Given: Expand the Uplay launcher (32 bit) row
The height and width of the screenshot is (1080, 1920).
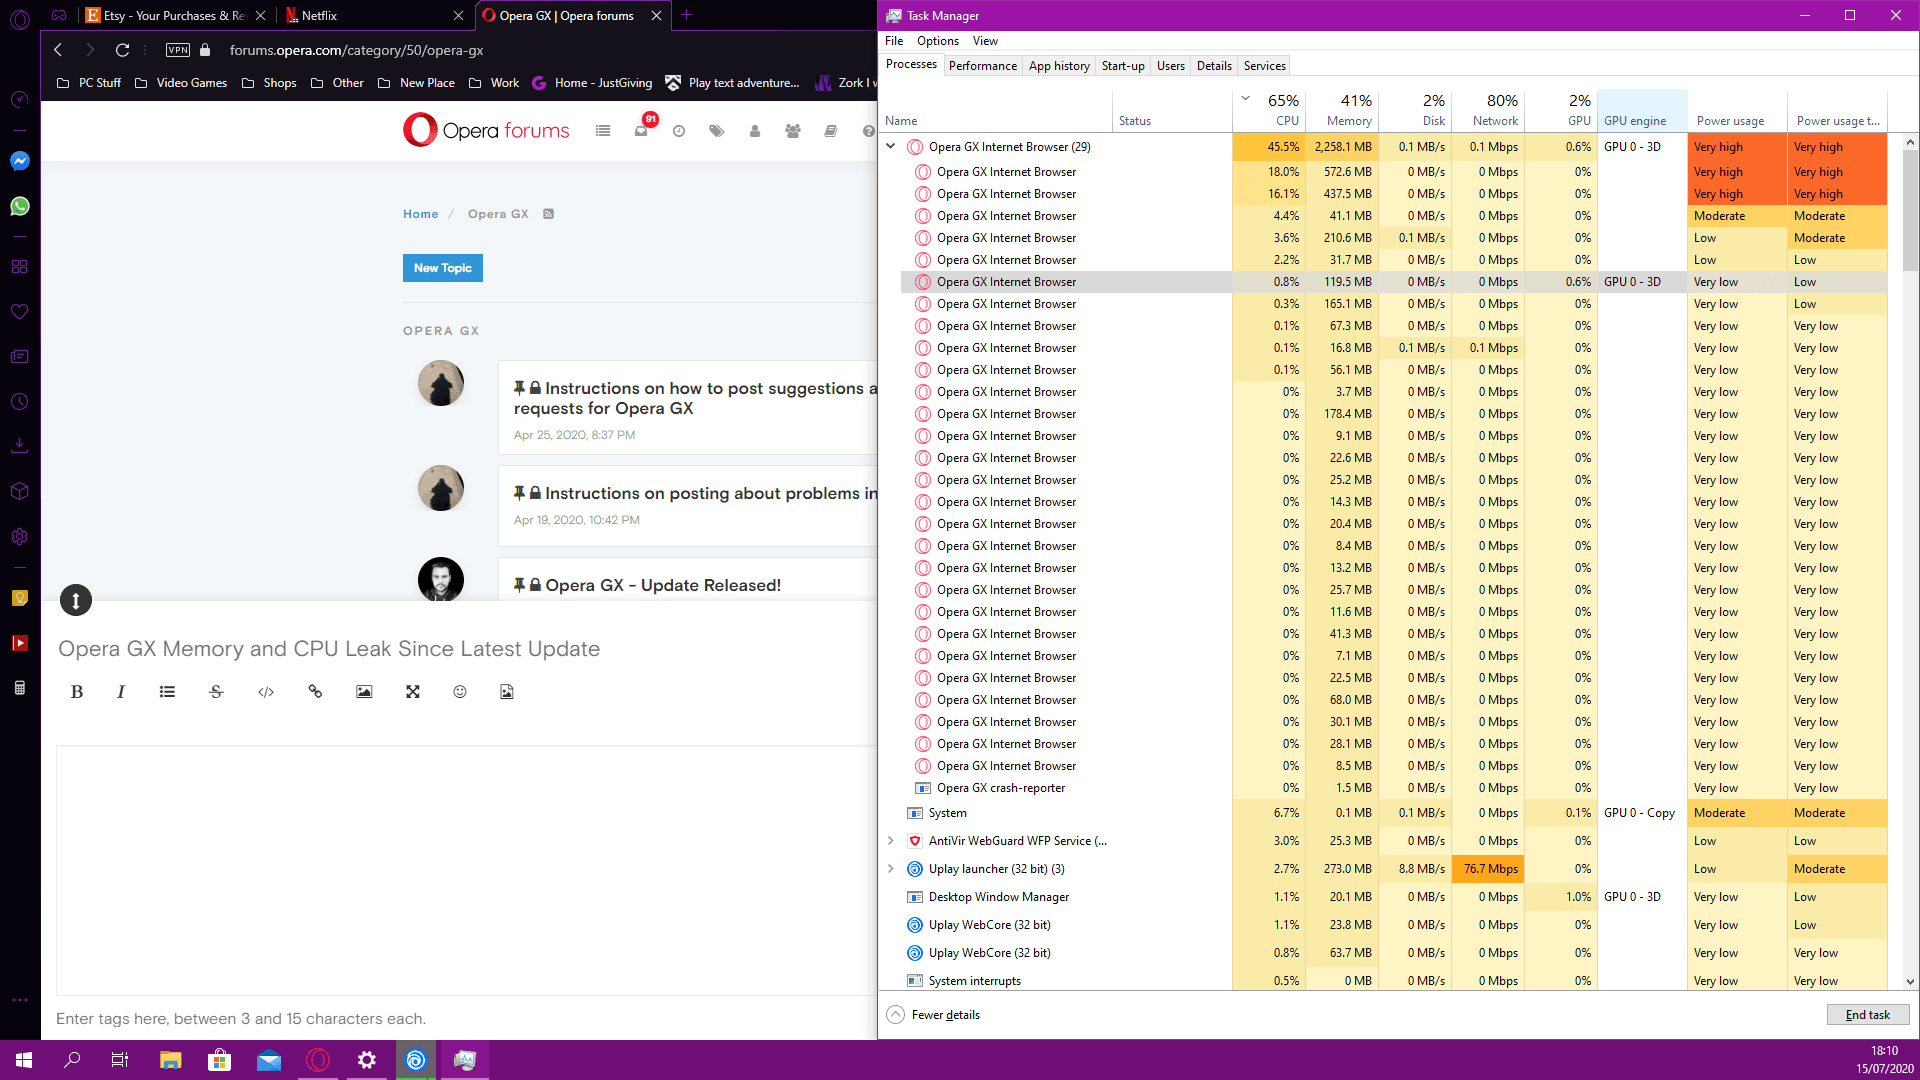Looking at the screenshot, I should click(x=891, y=869).
